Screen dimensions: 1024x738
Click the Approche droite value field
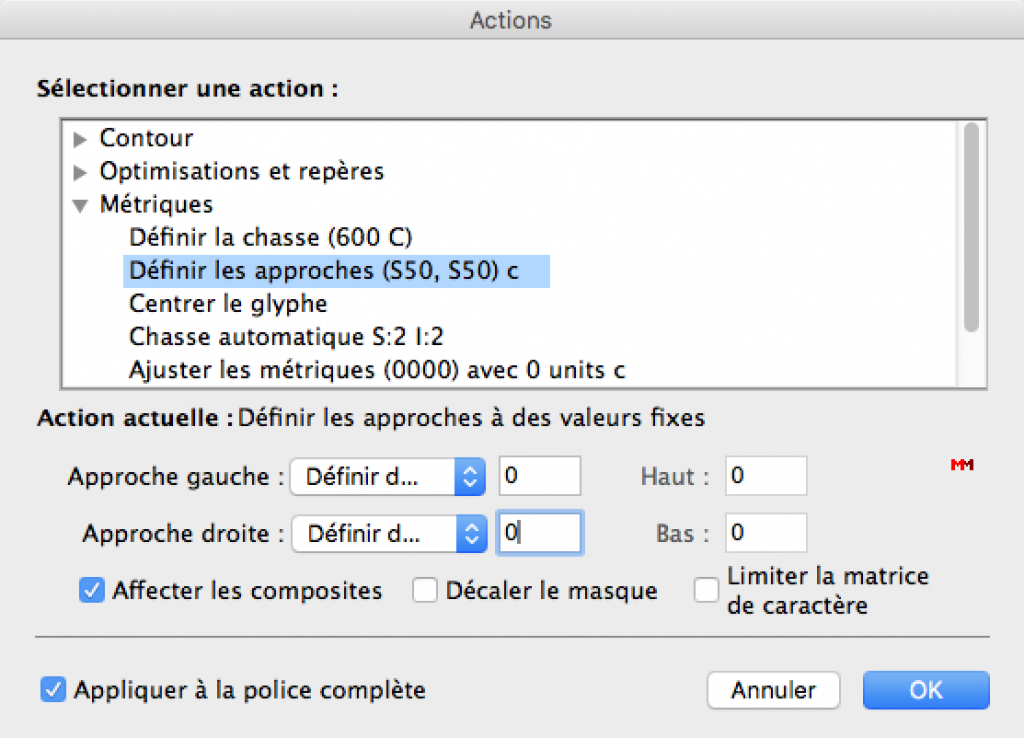(540, 534)
